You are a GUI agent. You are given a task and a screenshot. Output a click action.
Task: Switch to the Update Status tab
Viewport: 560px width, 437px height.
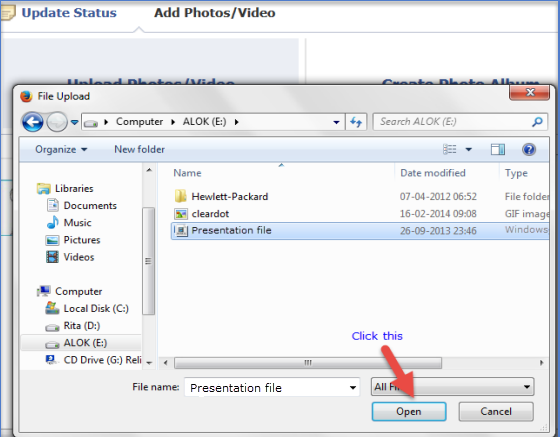point(69,13)
